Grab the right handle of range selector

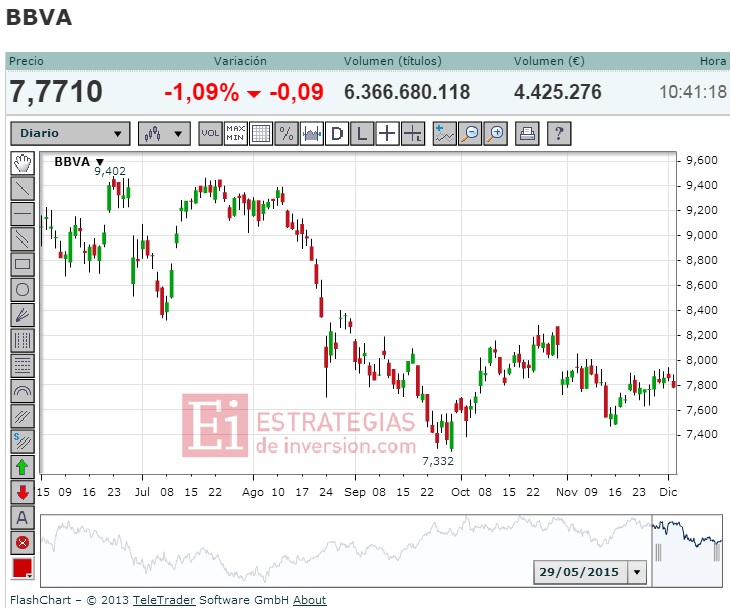tap(717, 552)
